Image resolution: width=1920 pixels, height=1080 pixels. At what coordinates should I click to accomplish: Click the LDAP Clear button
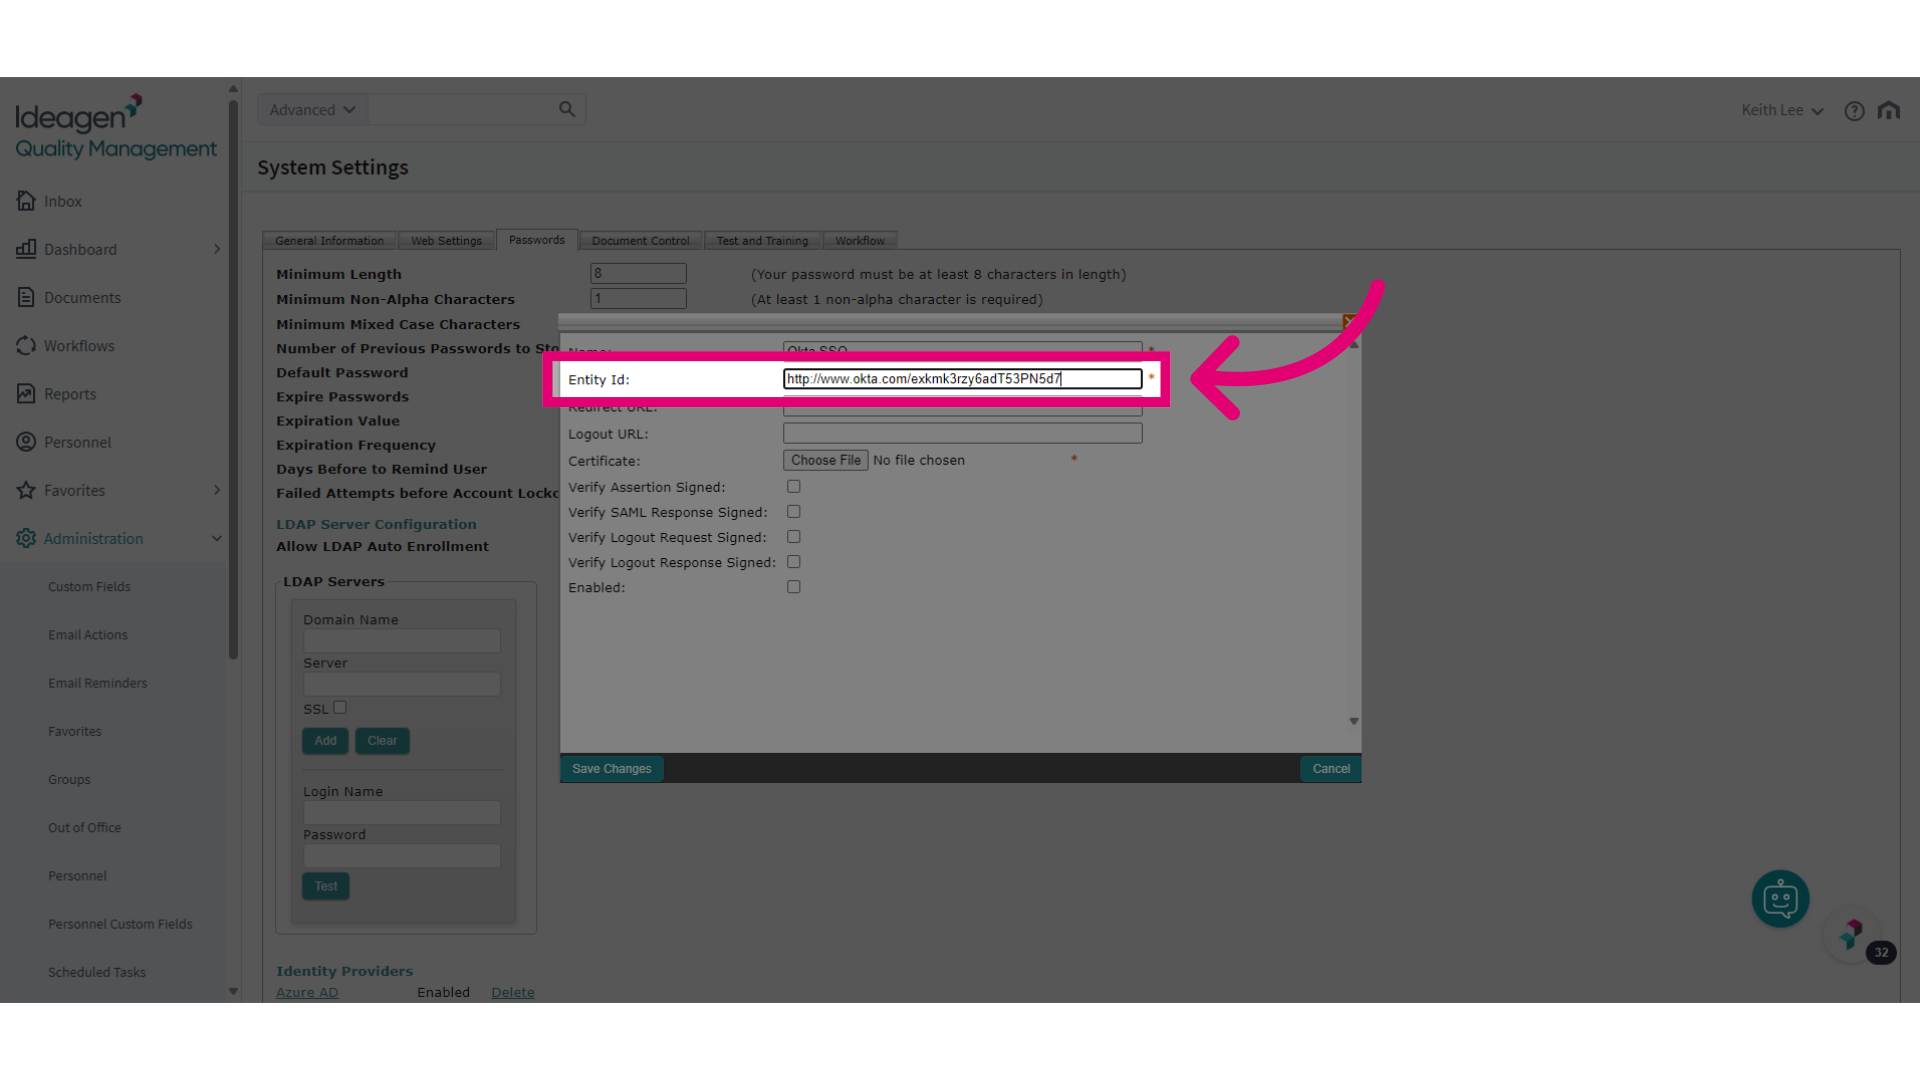coord(382,741)
